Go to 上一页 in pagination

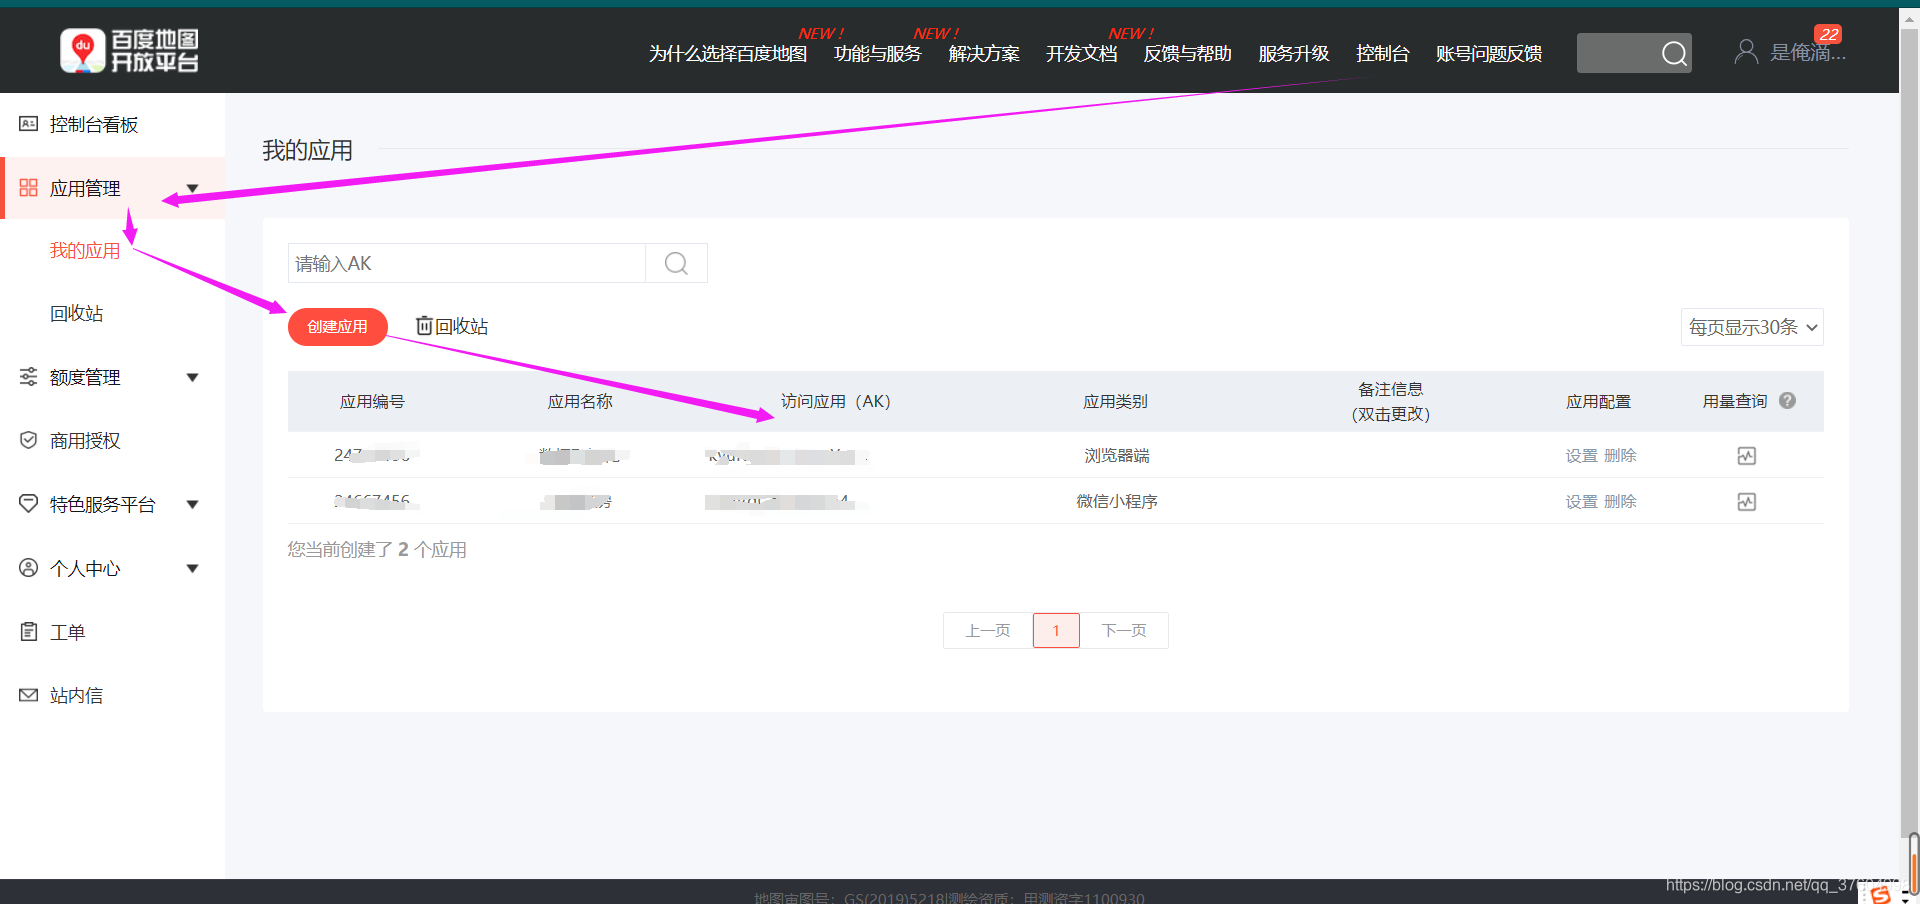(988, 630)
